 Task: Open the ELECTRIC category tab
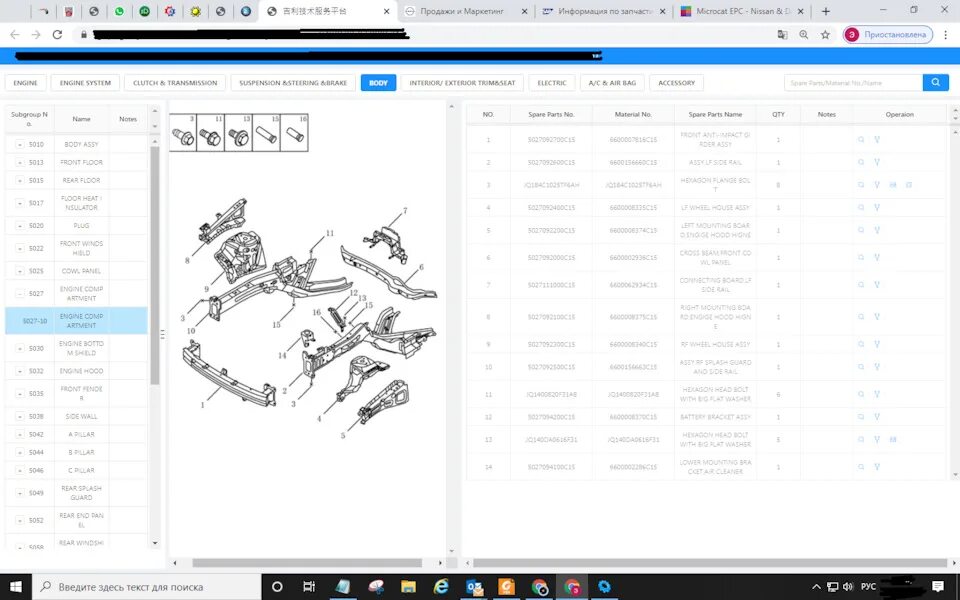point(552,83)
